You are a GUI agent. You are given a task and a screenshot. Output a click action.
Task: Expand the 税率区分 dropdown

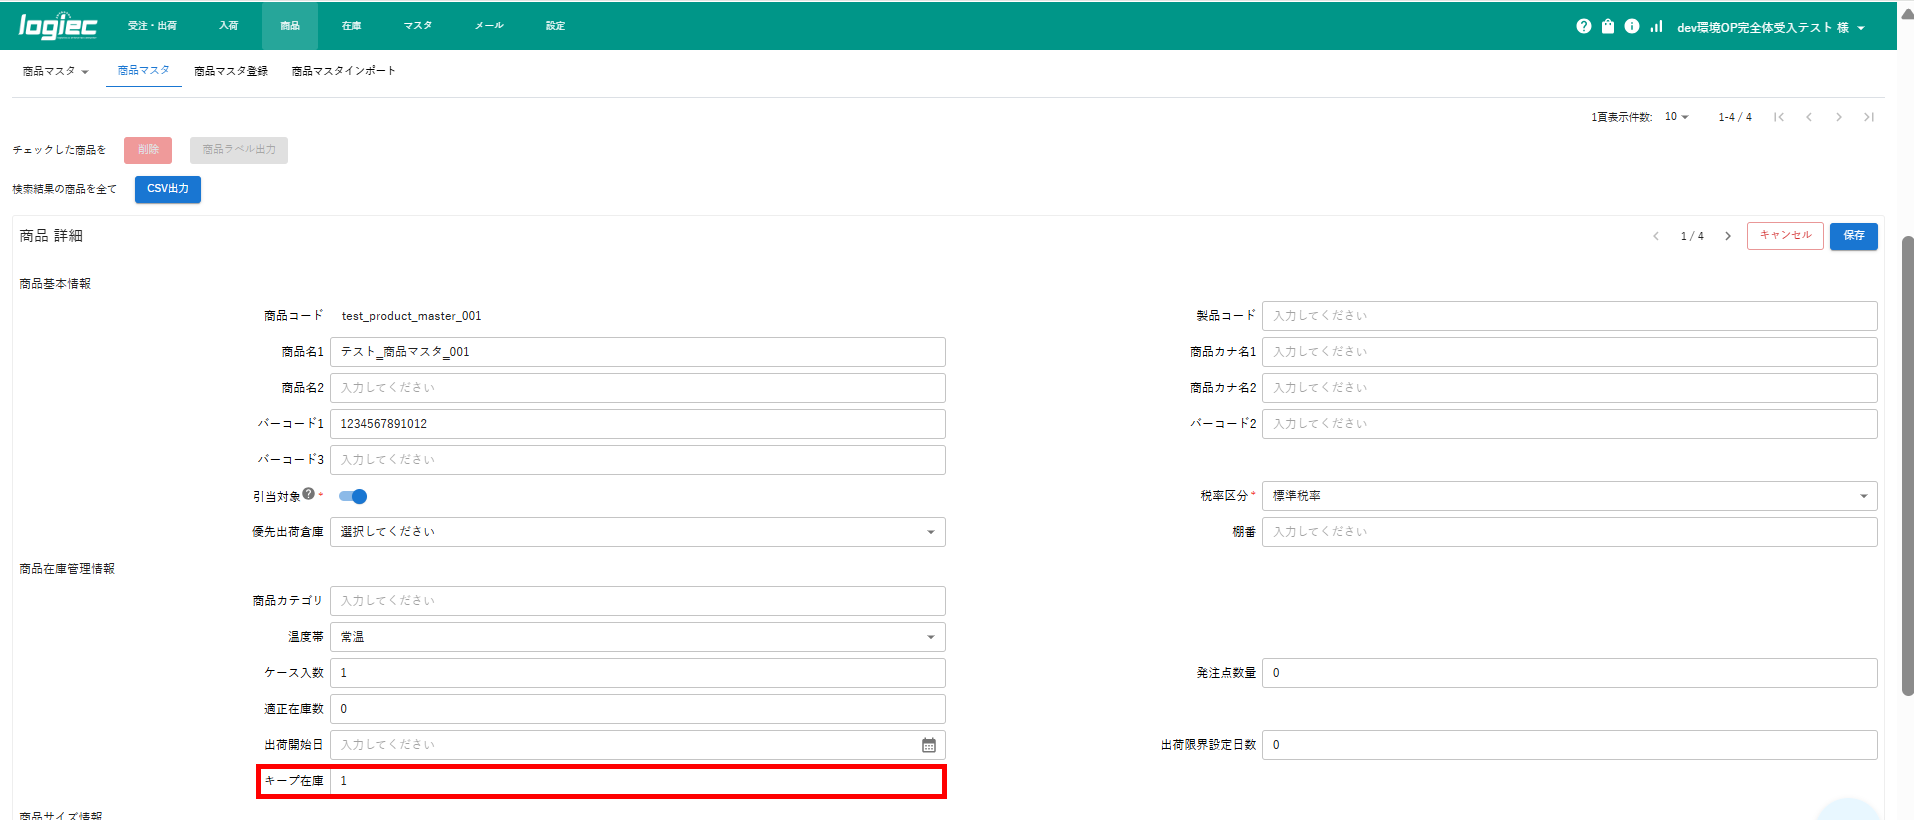[1568, 496]
